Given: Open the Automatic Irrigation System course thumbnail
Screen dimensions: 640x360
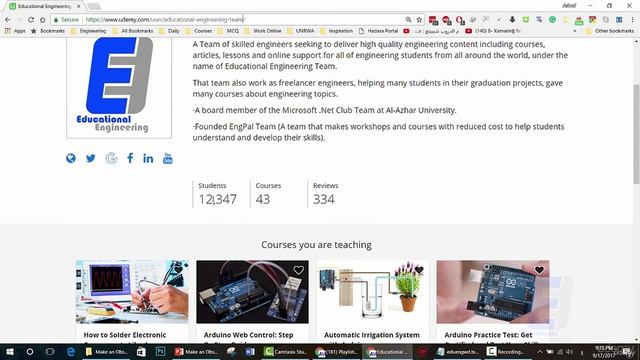Looking at the screenshot, I should coord(372,292).
